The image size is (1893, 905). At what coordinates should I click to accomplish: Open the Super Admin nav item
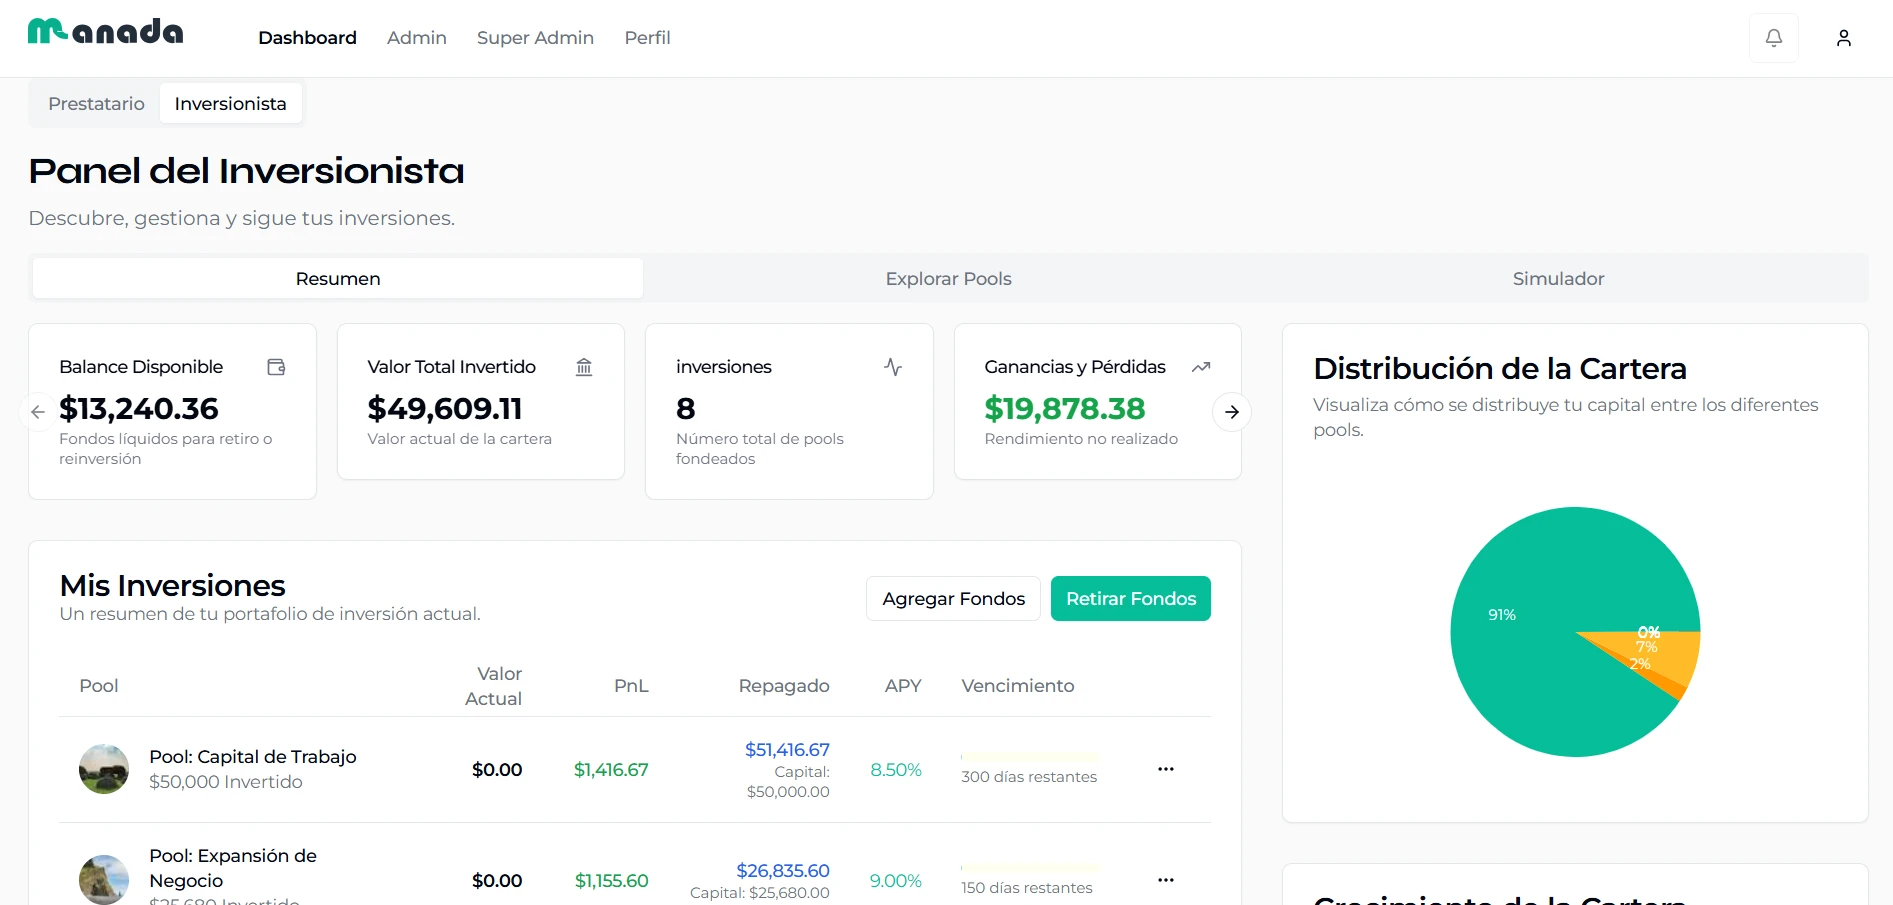point(535,38)
